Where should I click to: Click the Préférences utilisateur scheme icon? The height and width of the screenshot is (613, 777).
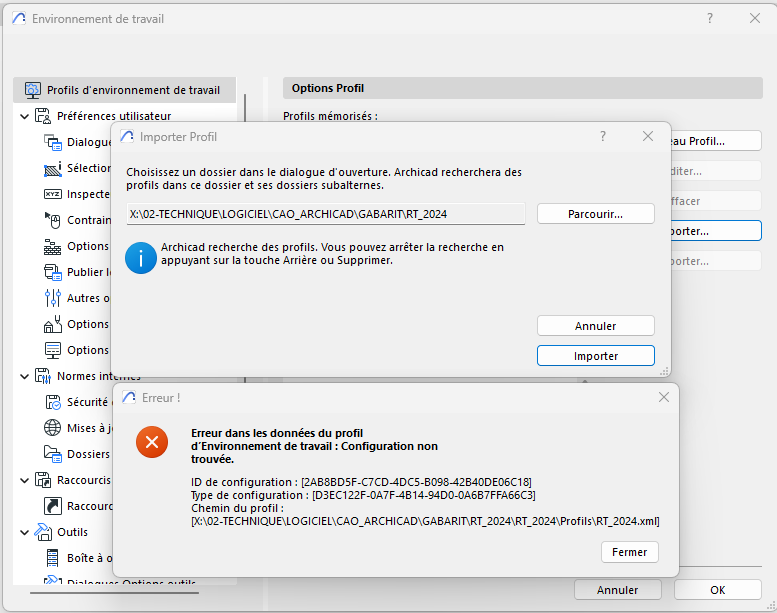pos(43,116)
